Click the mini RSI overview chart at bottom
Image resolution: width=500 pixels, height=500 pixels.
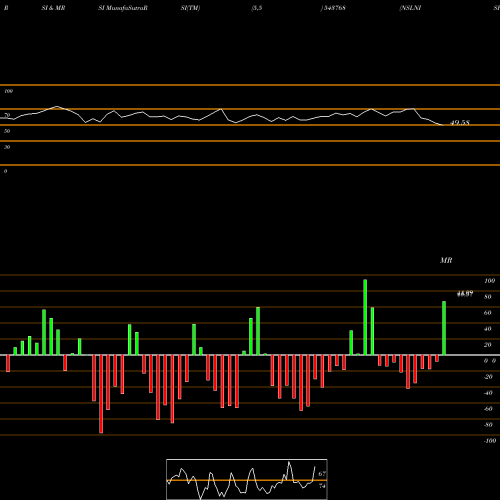pos(247,479)
